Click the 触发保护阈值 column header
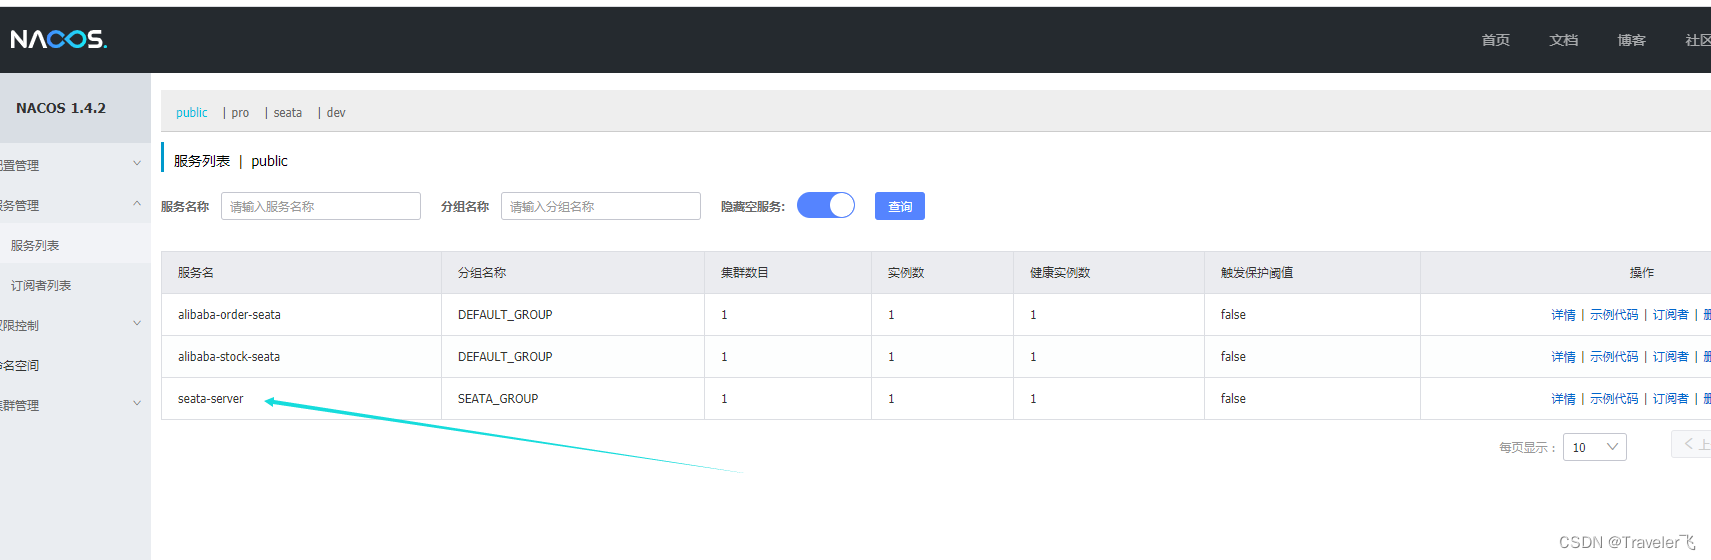Viewport: 1711px width, 560px height. (1257, 272)
